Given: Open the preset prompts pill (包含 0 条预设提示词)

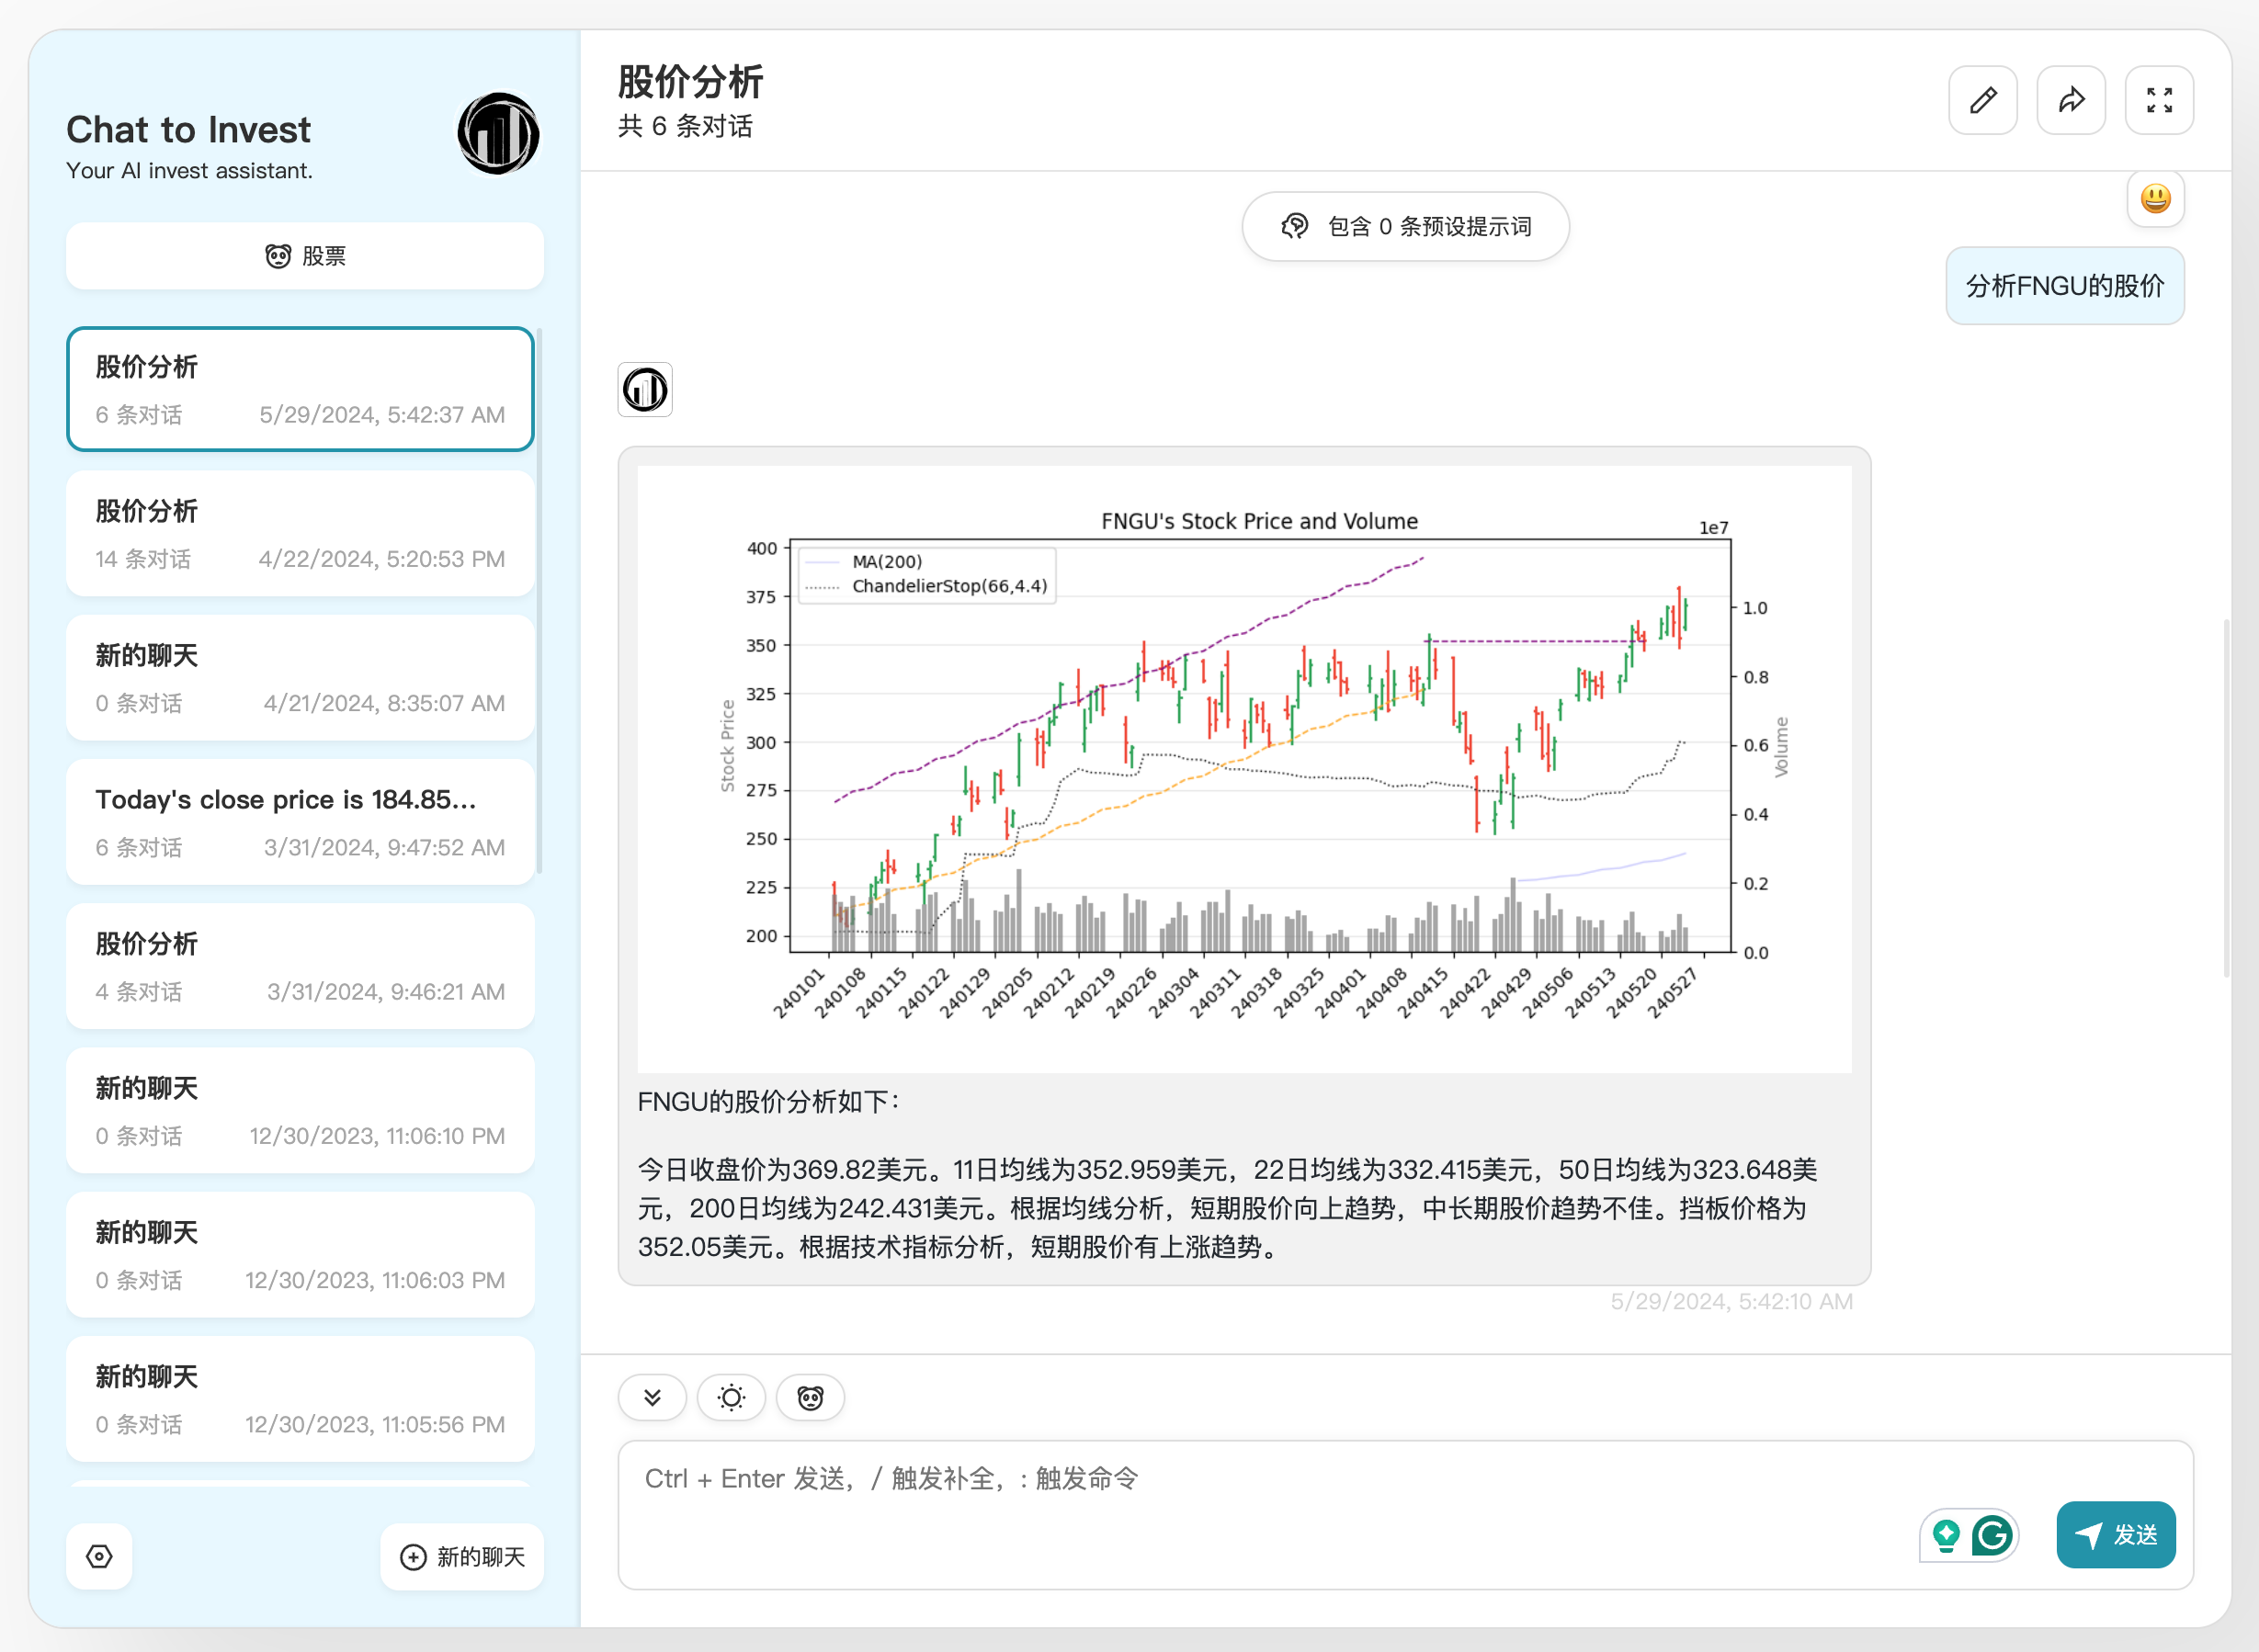Looking at the screenshot, I should pyautogui.click(x=1405, y=227).
